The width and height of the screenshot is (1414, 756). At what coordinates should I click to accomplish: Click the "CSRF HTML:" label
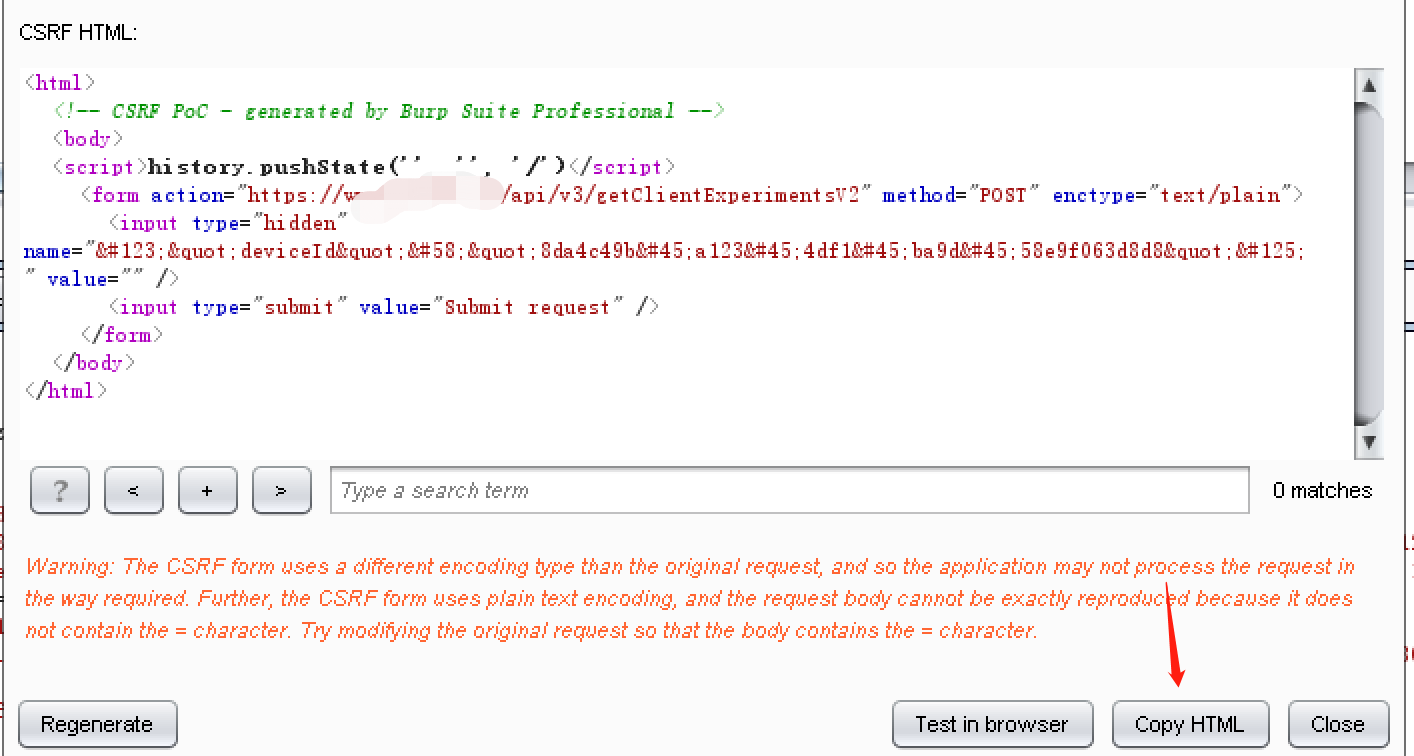pyautogui.click(x=78, y=32)
